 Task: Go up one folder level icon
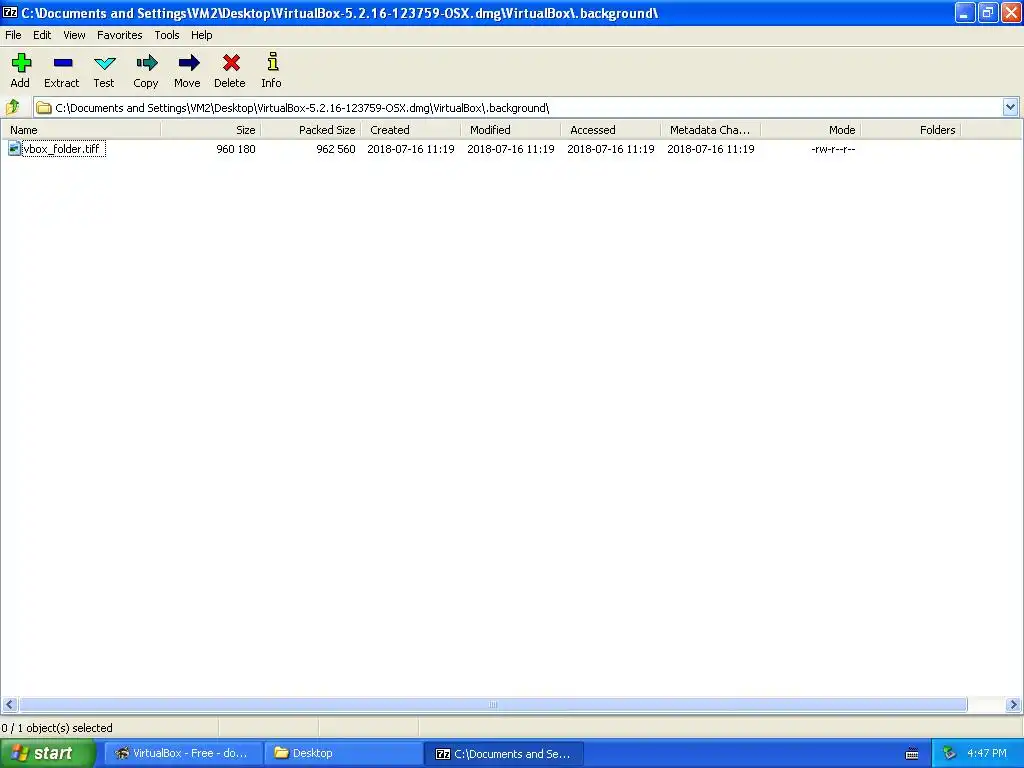[x=12, y=107]
